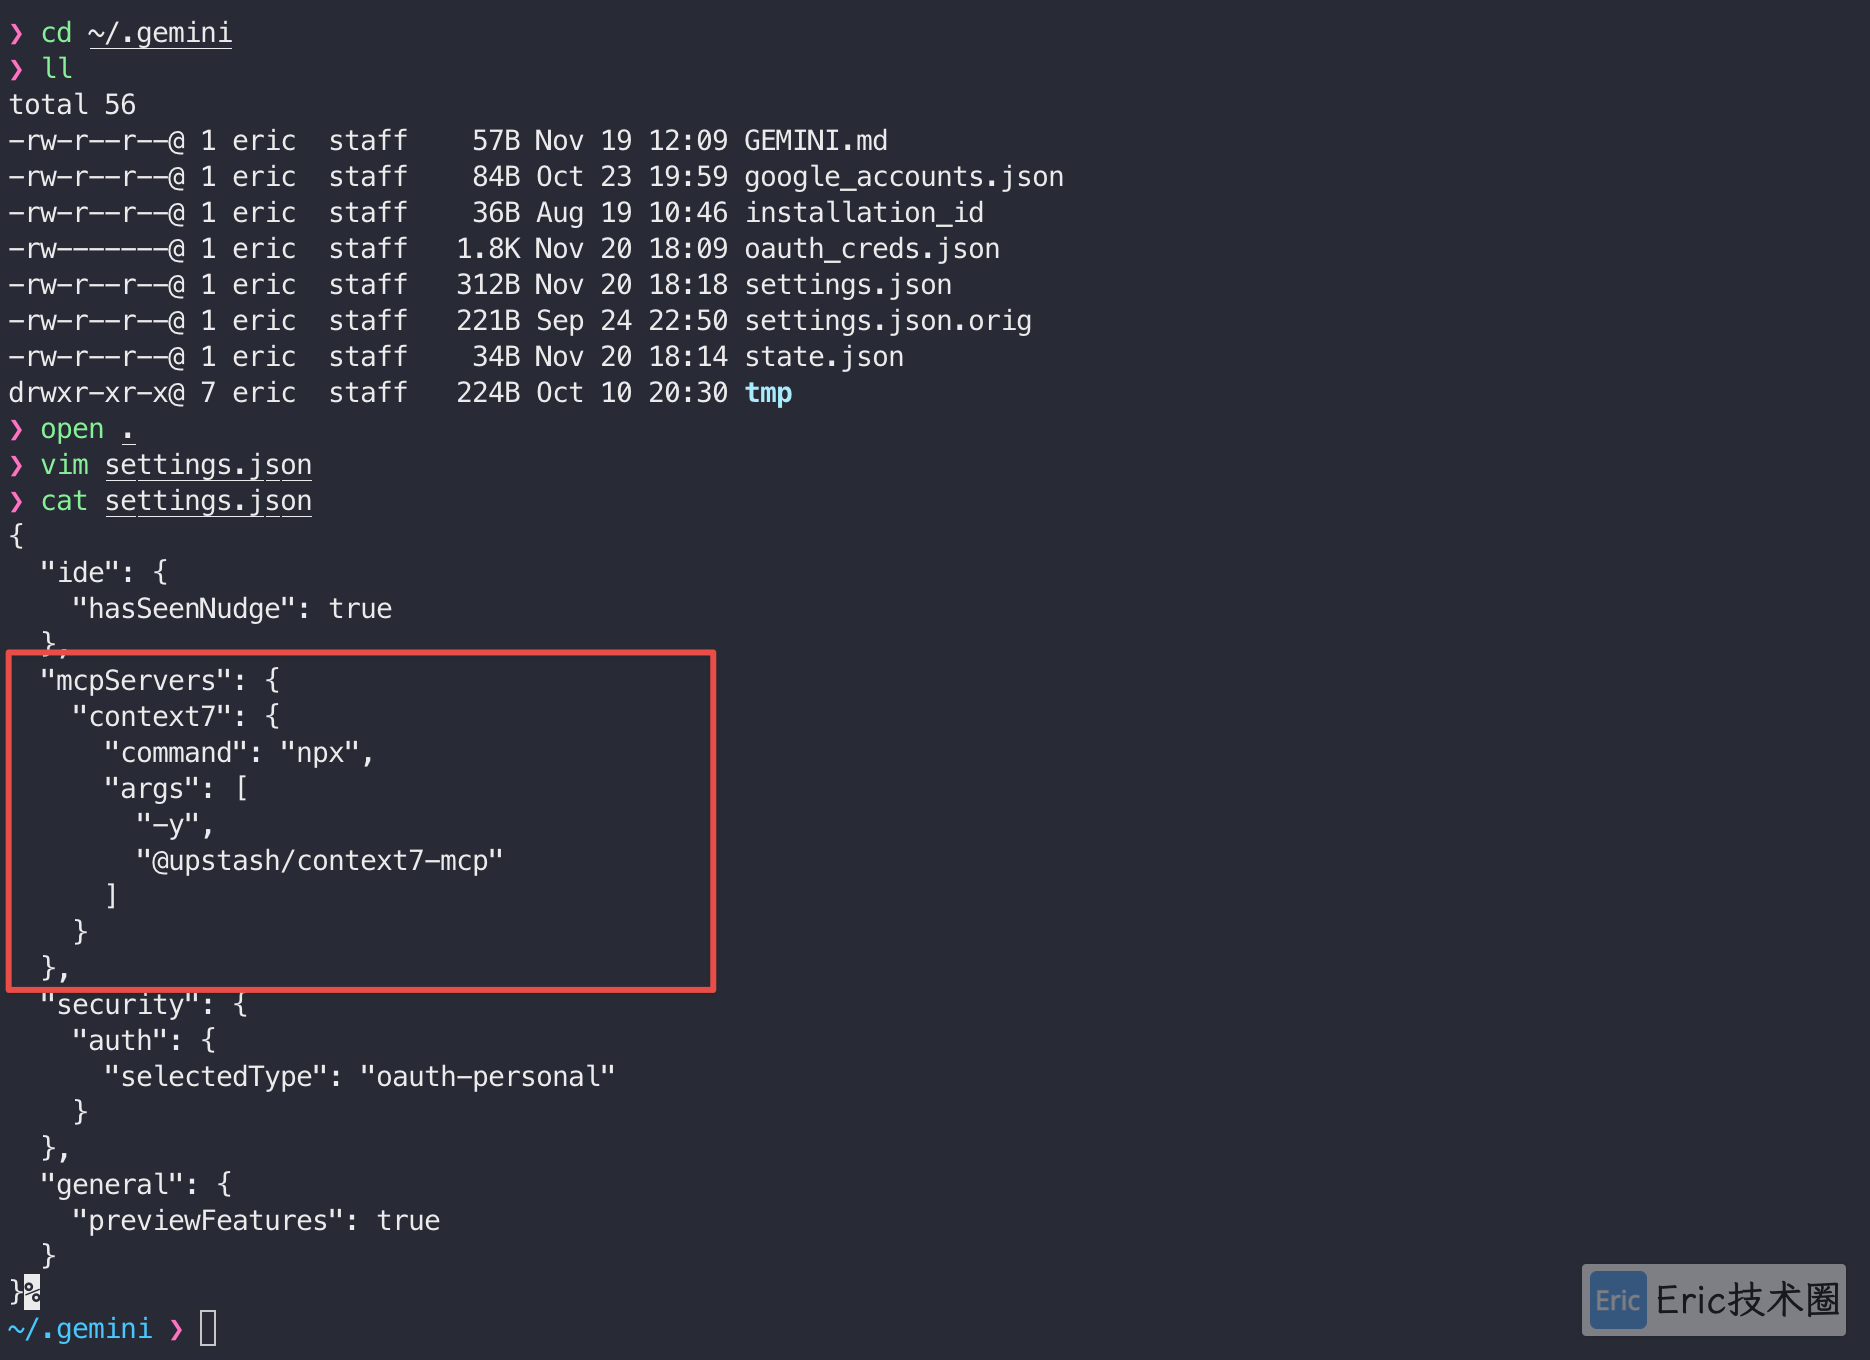Select GEMINI.md file name in the listing

click(x=816, y=141)
